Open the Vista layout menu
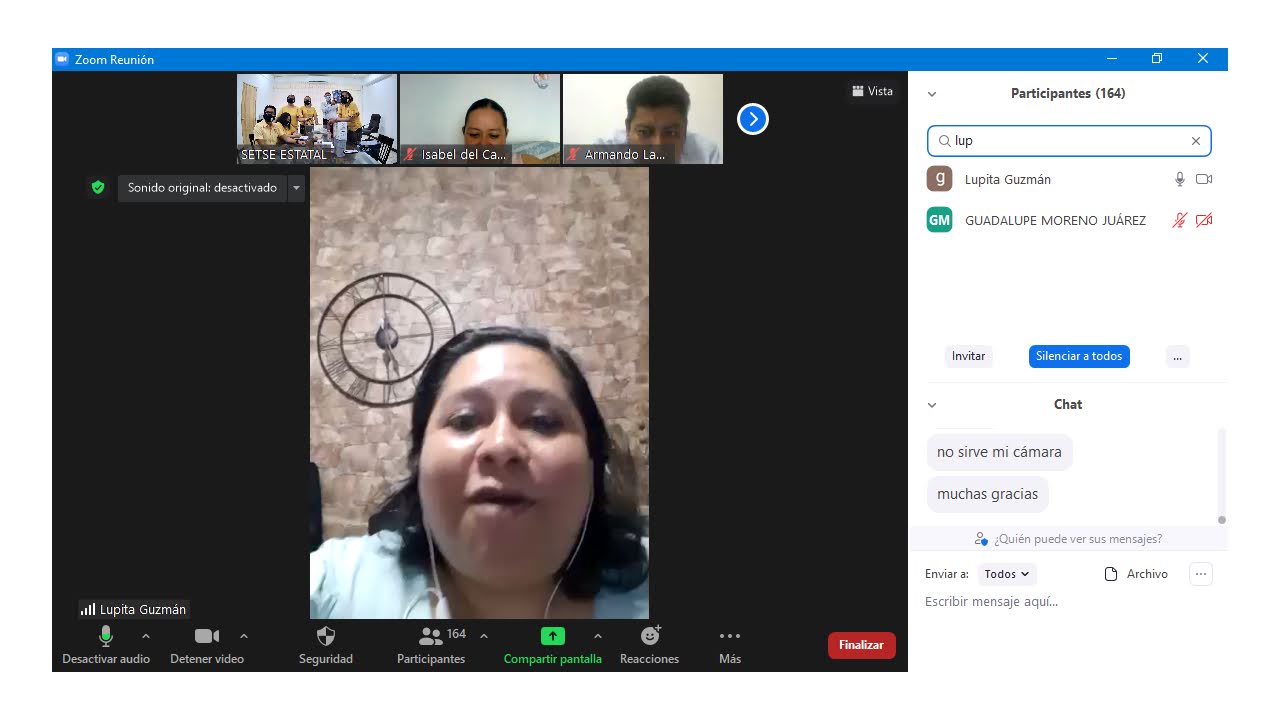The image size is (1280, 720). pos(872,91)
